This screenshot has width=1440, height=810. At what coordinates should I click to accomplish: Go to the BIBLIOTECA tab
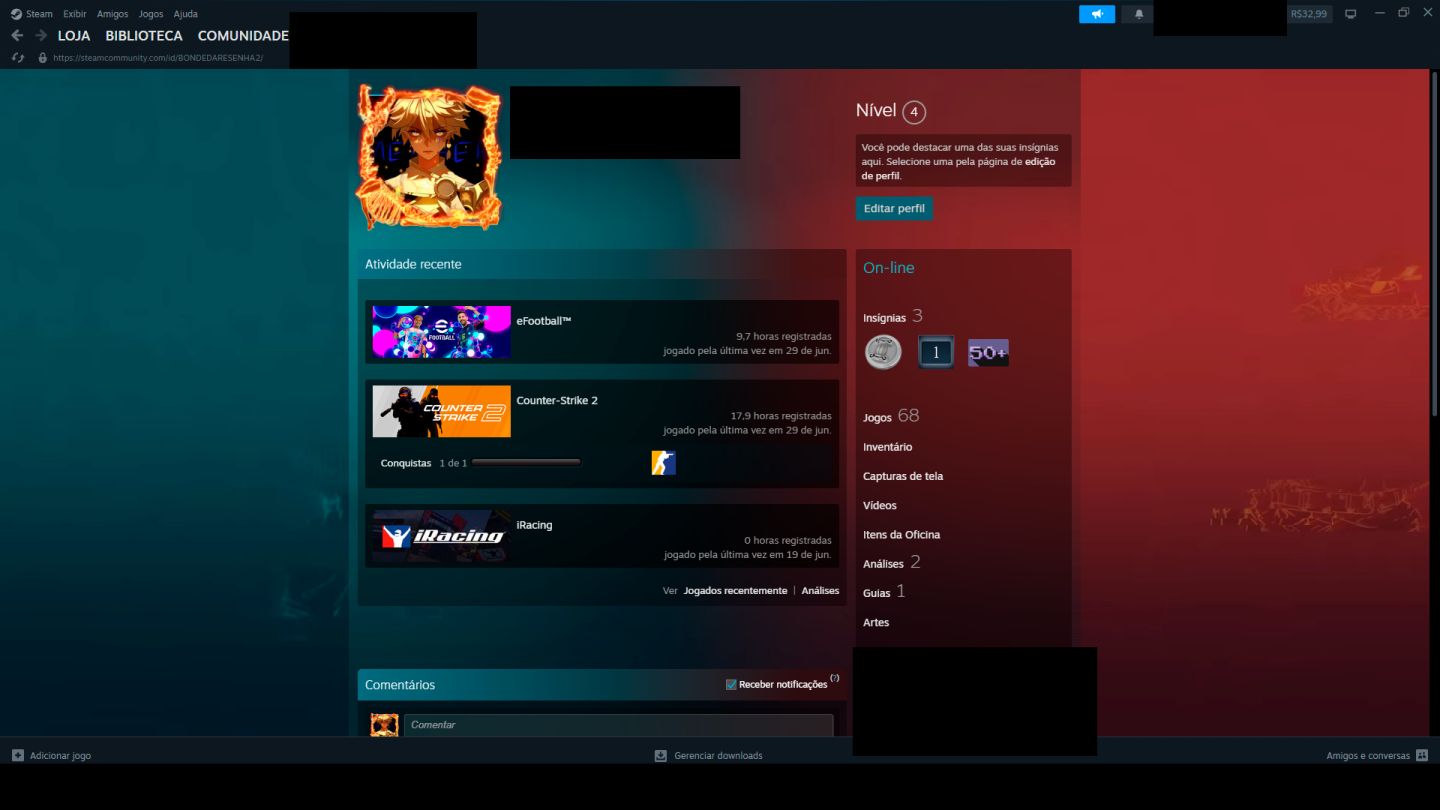(144, 35)
